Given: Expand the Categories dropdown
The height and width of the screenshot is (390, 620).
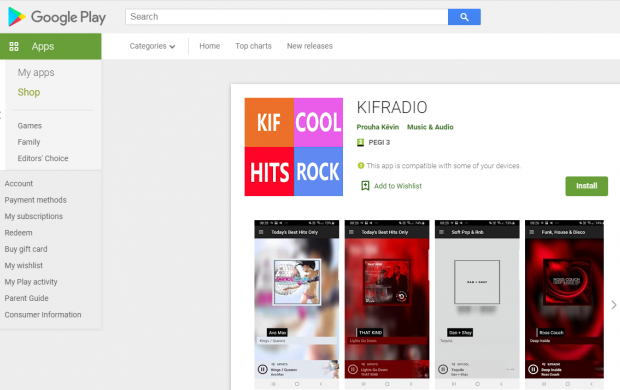Looking at the screenshot, I should 152,46.
